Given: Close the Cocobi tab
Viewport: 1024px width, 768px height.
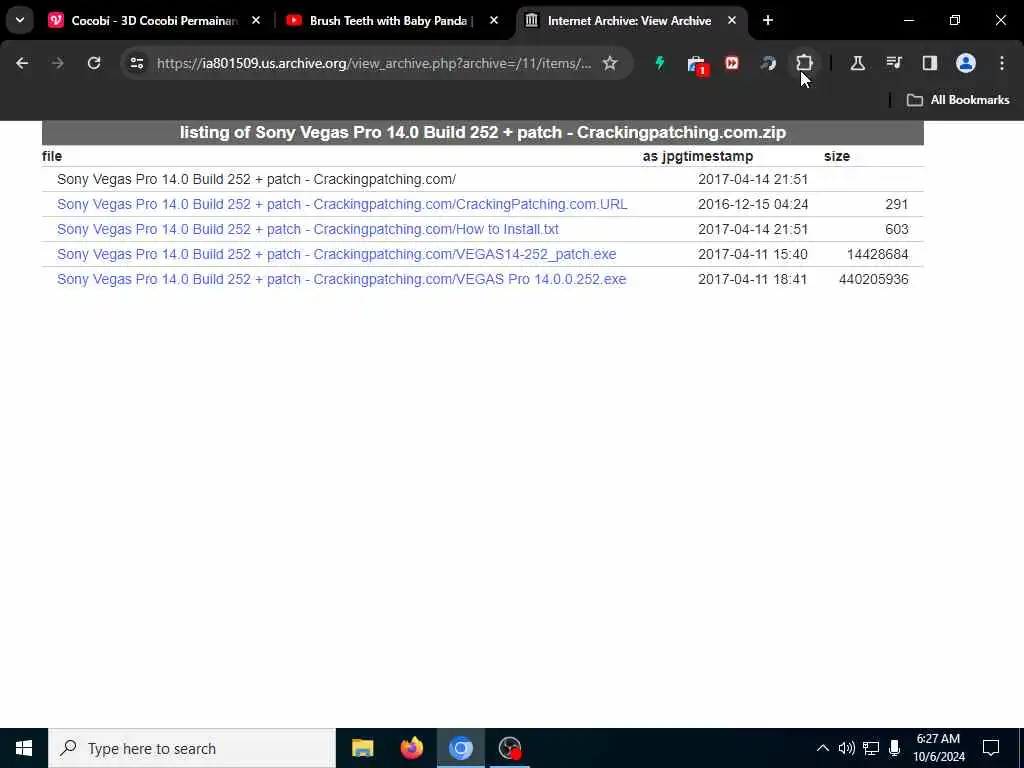Looking at the screenshot, I should tap(256, 21).
